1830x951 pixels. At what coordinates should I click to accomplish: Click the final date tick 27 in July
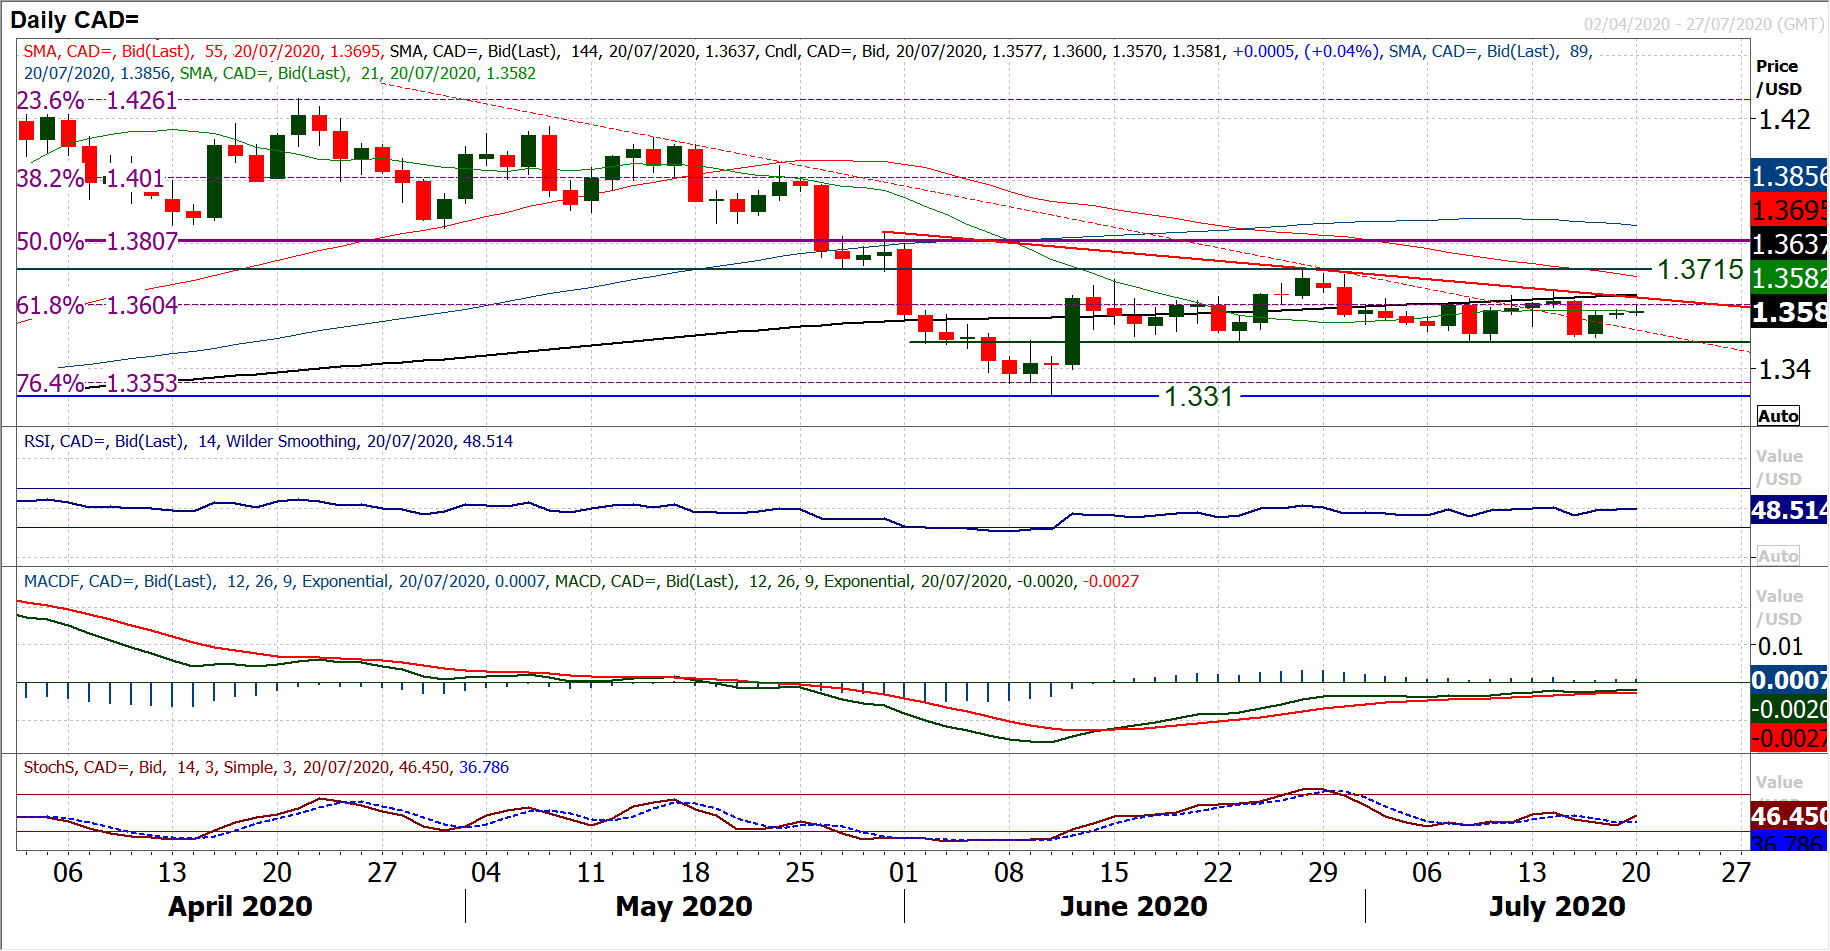coord(1736,873)
